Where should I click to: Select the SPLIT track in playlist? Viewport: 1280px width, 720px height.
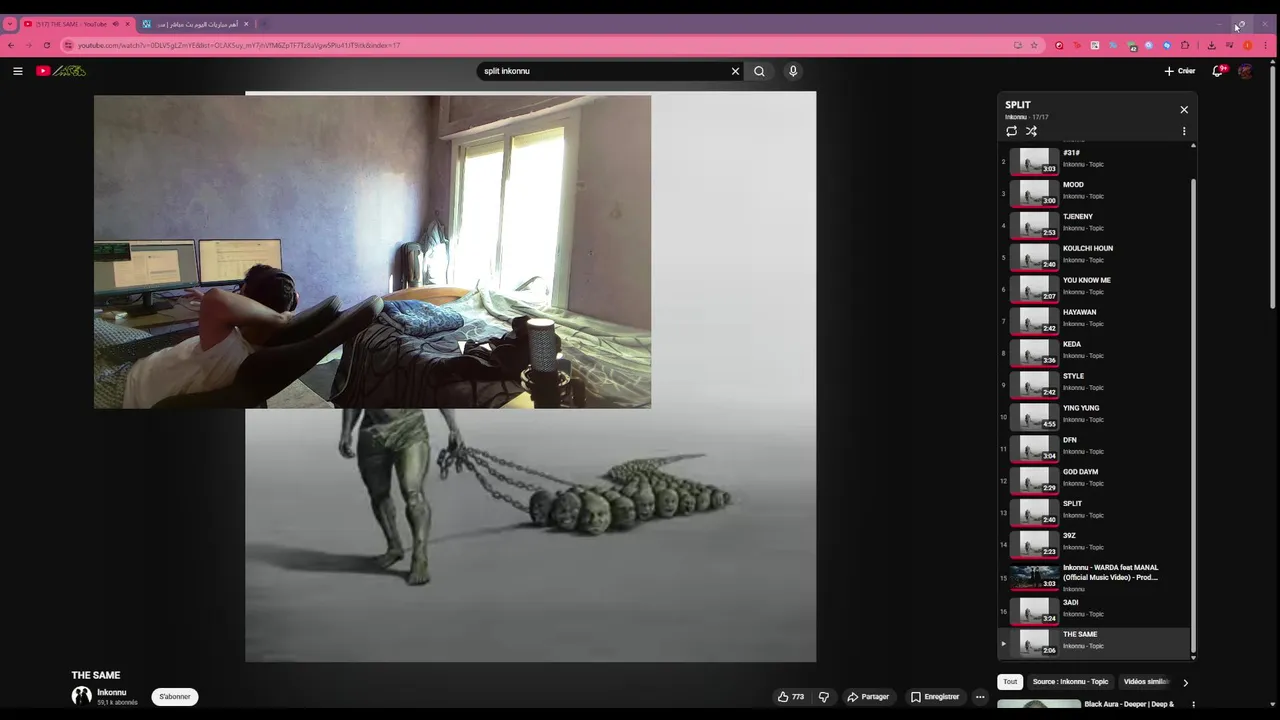point(1094,512)
